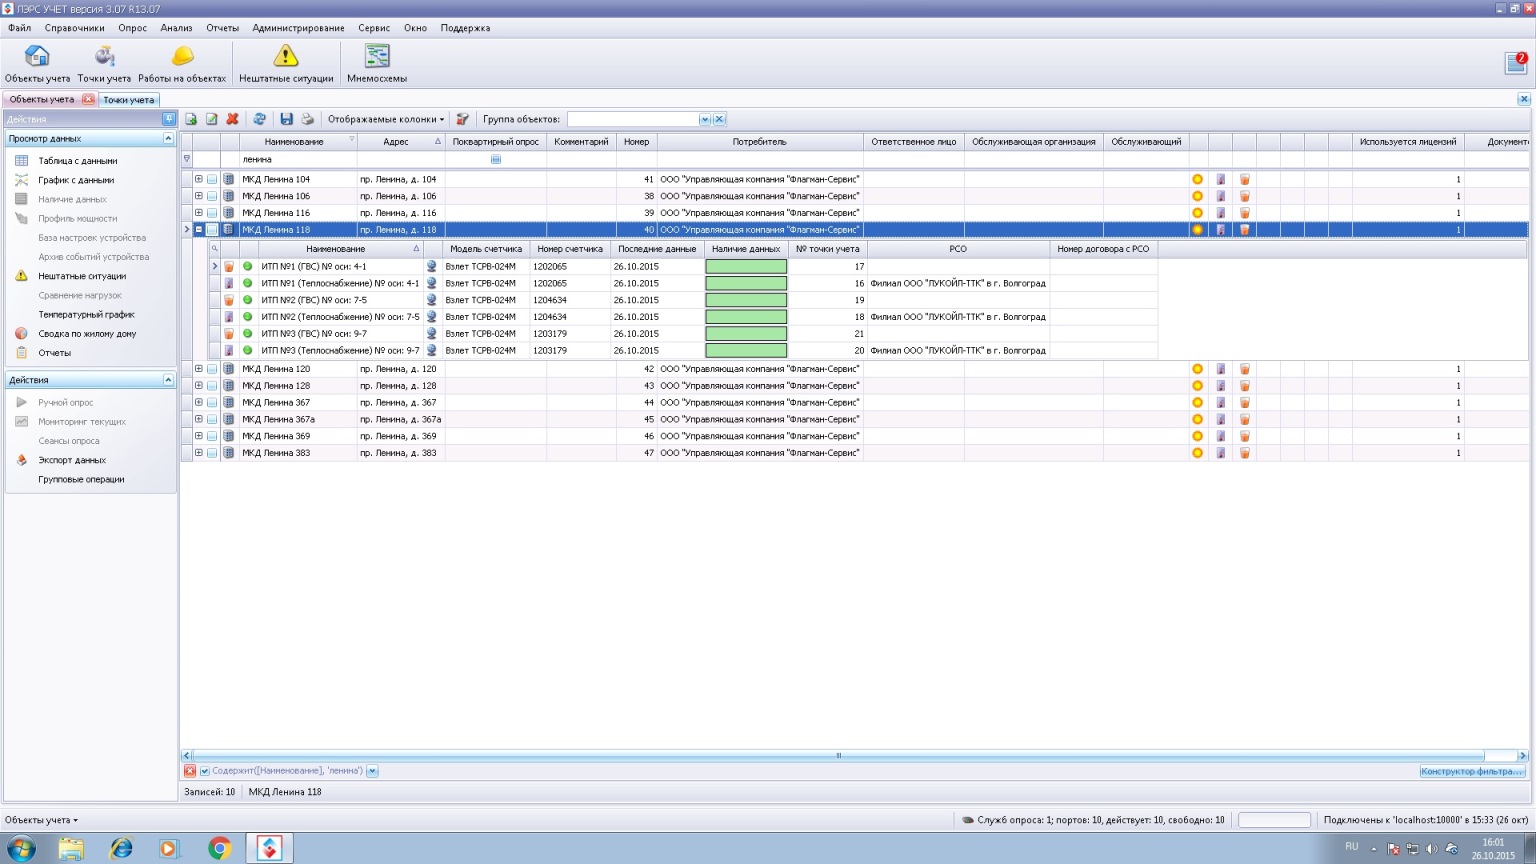Remove the filter with the red X button
This screenshot has width=1536, height=864.
click(x=190, y=771)
